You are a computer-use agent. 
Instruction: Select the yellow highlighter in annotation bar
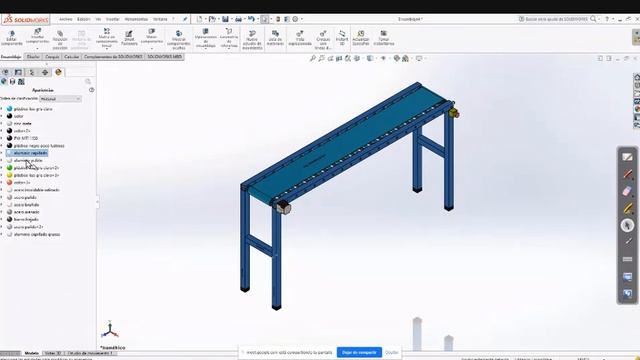(627, 208)
